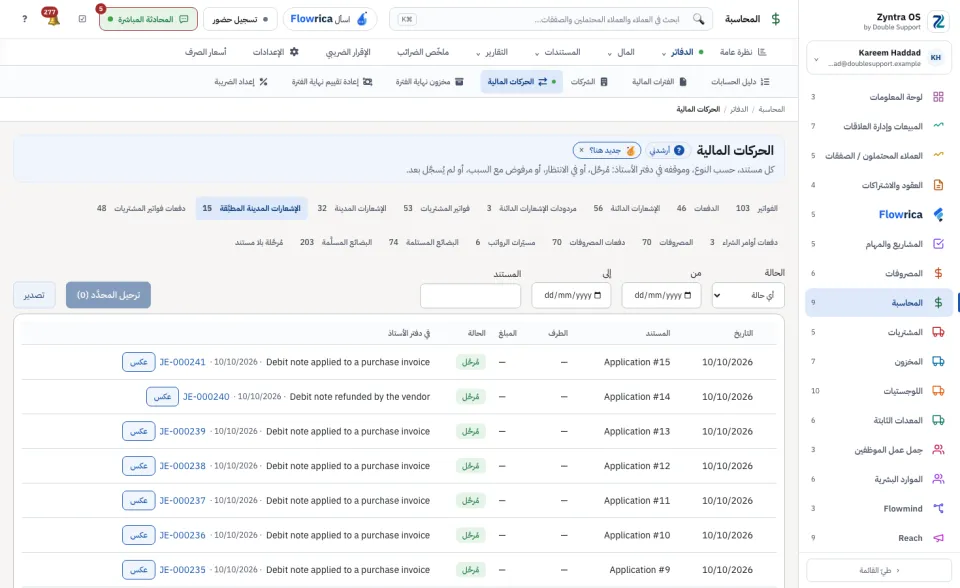Click the تسجيل حضور button

pos(240,19)
